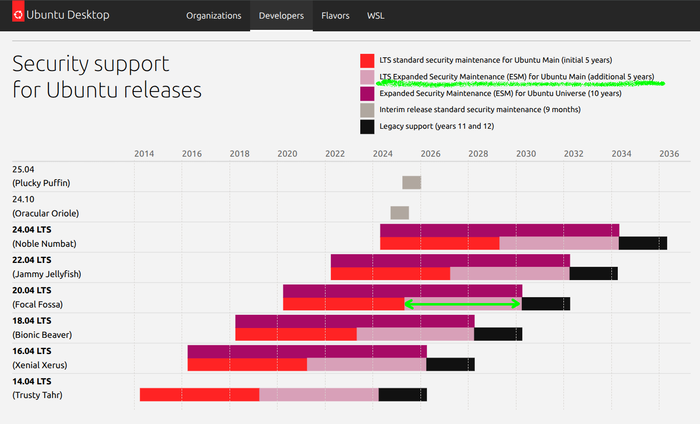Click Jammy Jellyfish's pink ESM Main bar
Viewport: 700px width, 424px height.
(x=510, y=274)
